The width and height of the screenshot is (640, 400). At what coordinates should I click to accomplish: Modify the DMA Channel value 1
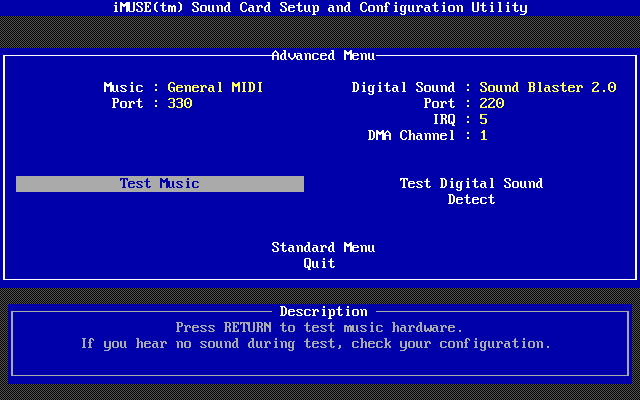483,136
